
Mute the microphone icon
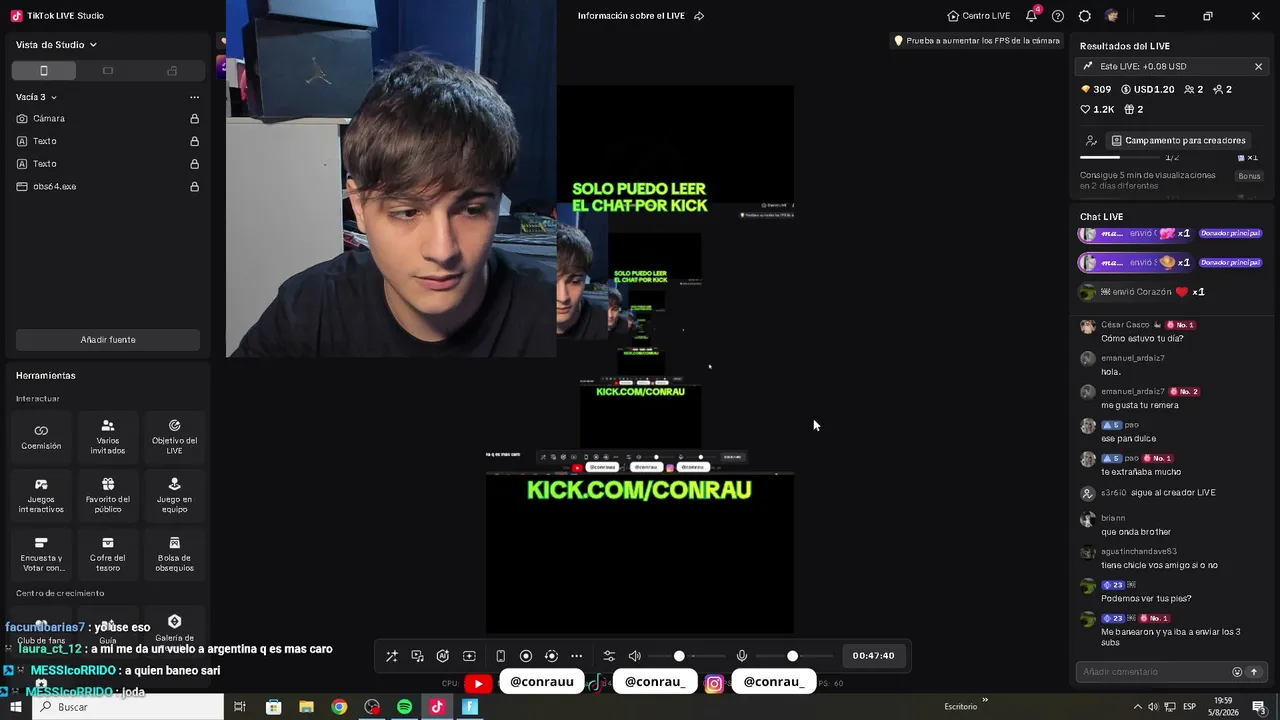(742, 656)
